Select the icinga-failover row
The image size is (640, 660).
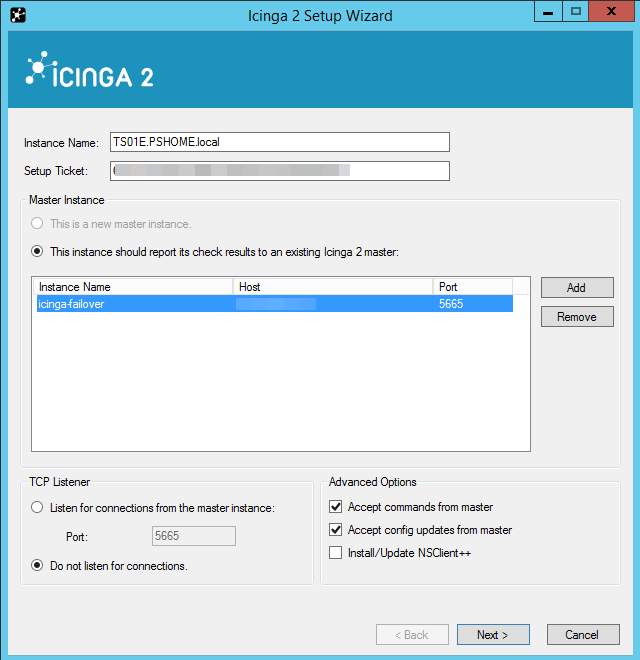tap(134, 304)
